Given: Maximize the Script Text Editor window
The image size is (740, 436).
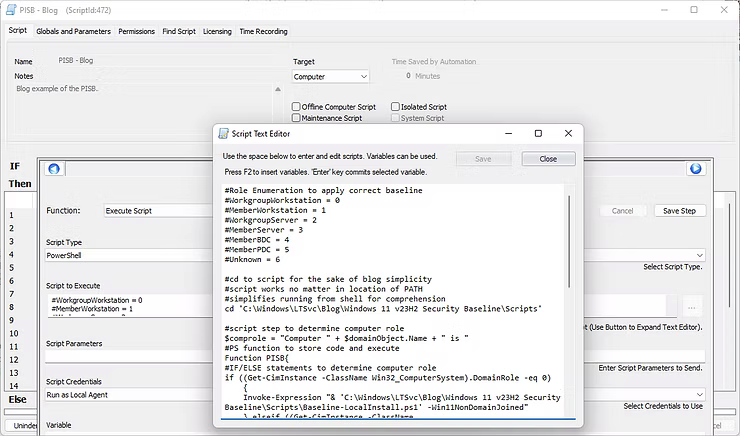Looking at the screenshot, I should click(538, 134).
